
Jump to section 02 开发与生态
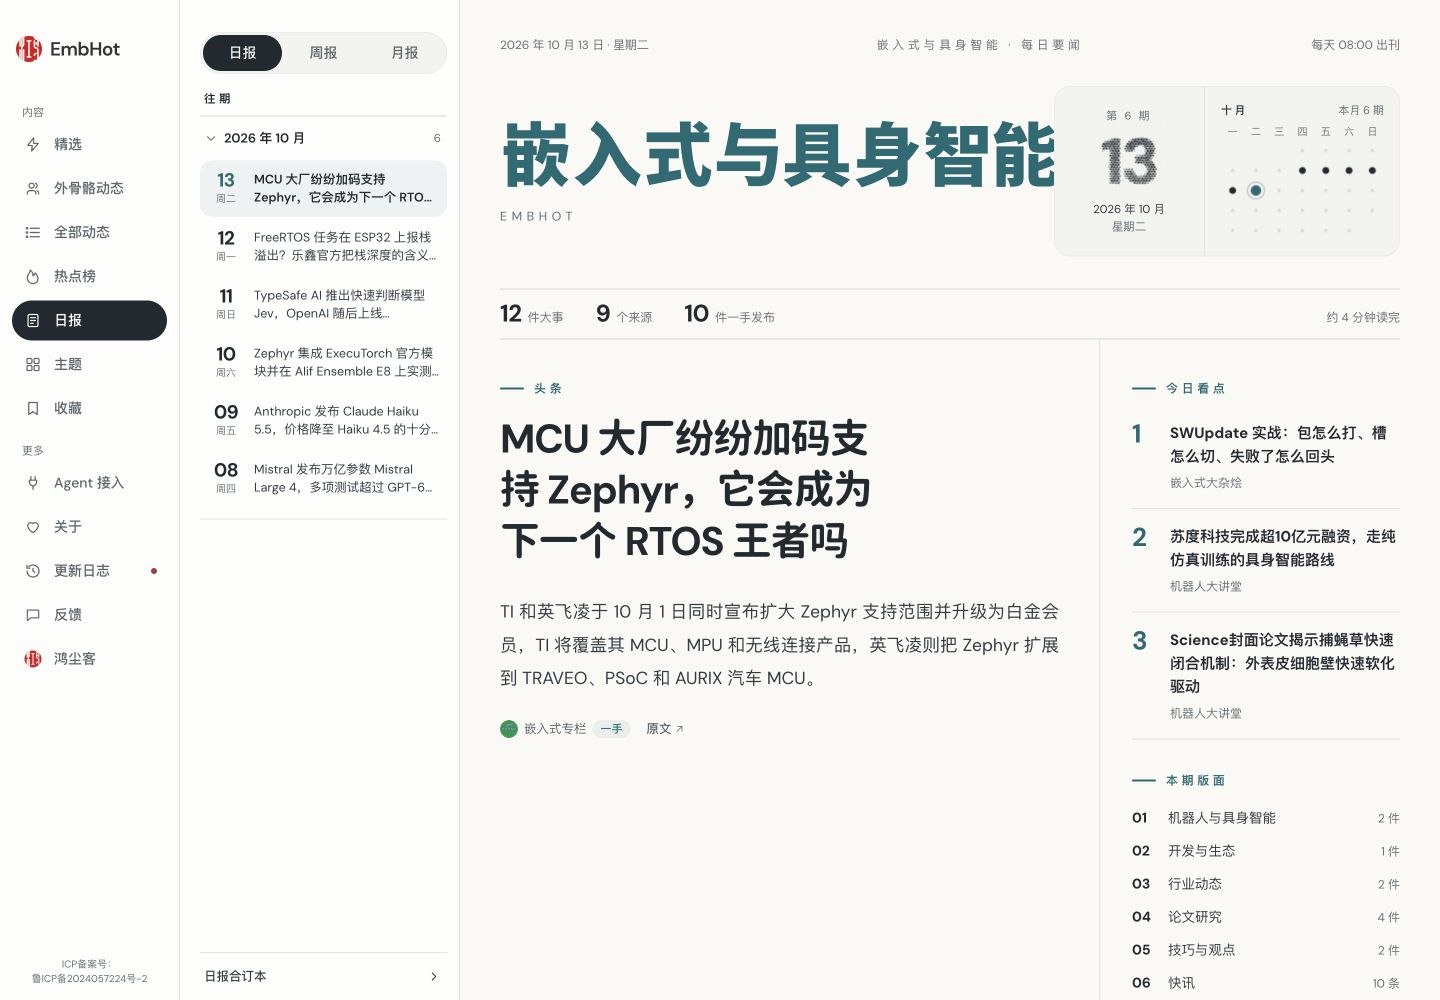tap(1265, 851)
